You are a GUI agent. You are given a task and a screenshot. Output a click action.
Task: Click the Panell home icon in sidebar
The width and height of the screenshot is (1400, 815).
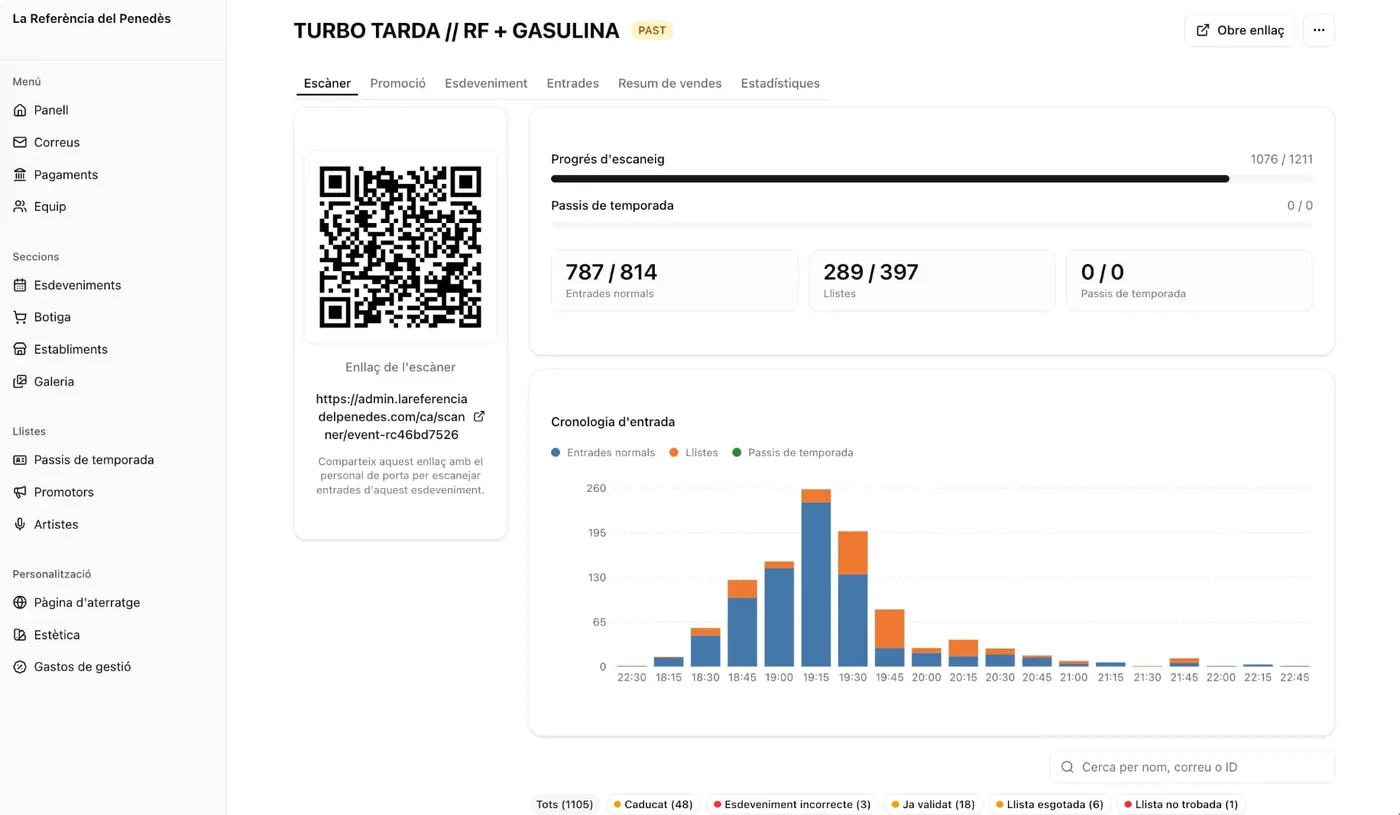coord(20,110)
